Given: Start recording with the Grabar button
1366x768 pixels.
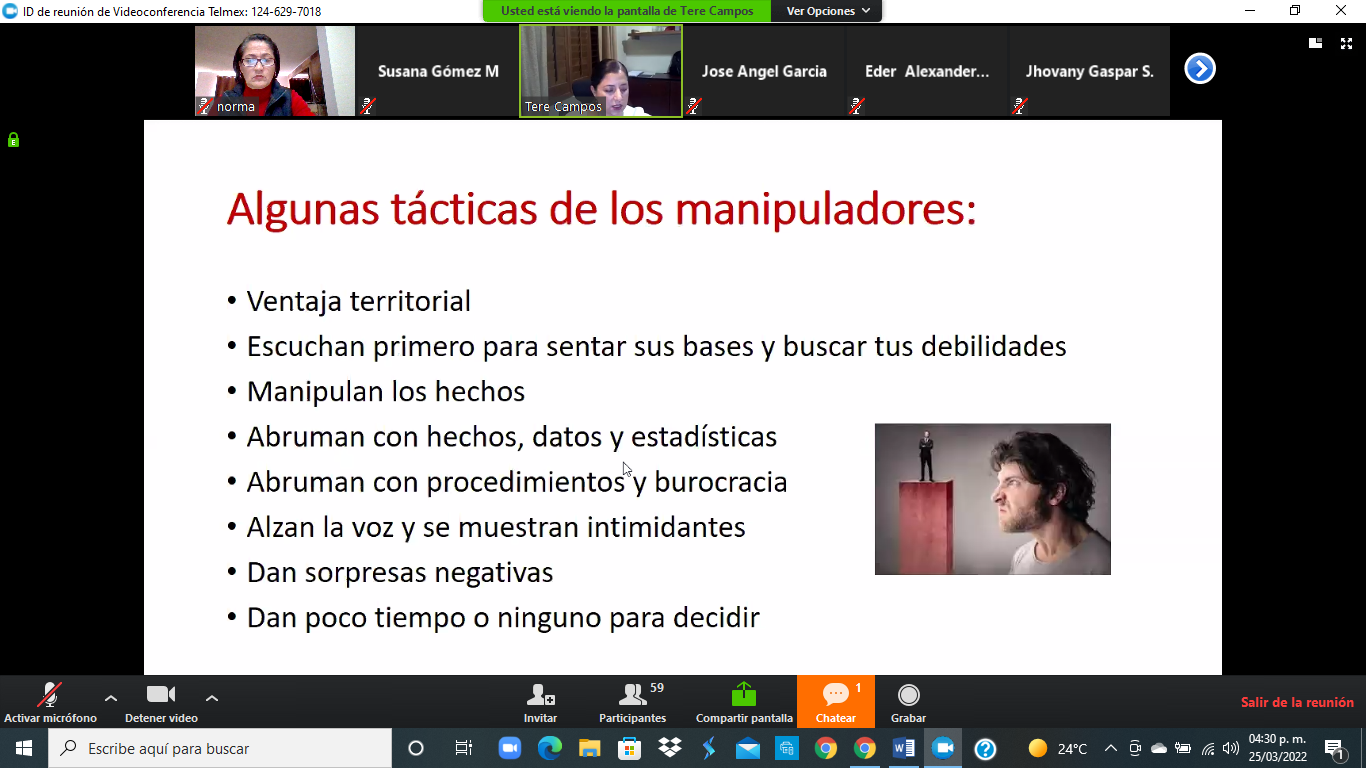Looking at the screenshot, I should click(x=908, y=695).
